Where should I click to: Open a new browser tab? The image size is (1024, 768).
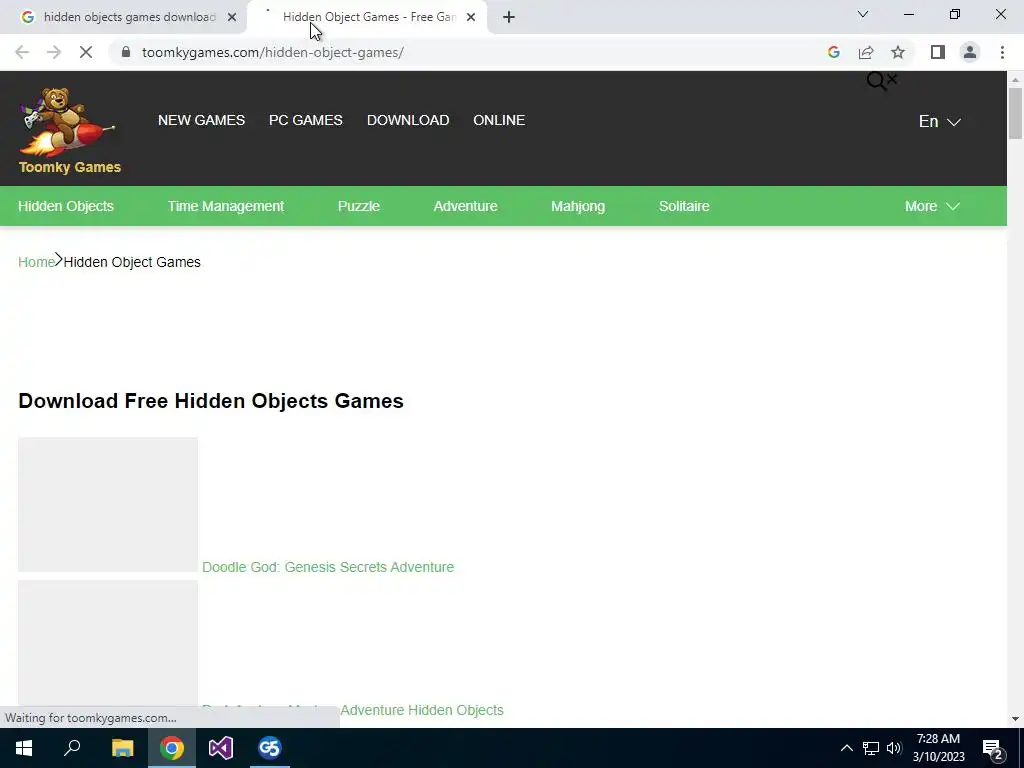click(509, 17)
